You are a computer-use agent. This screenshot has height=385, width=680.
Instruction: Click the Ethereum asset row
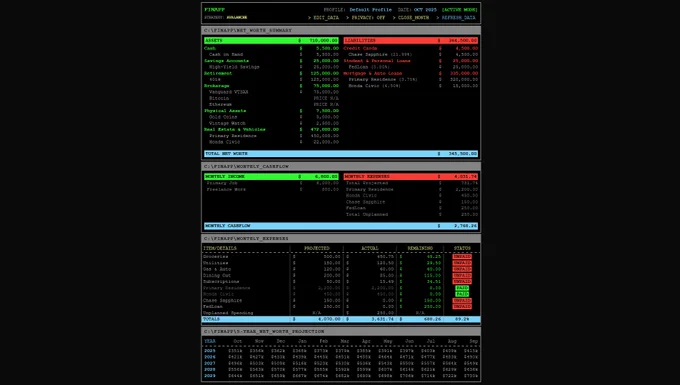point(271,104)
